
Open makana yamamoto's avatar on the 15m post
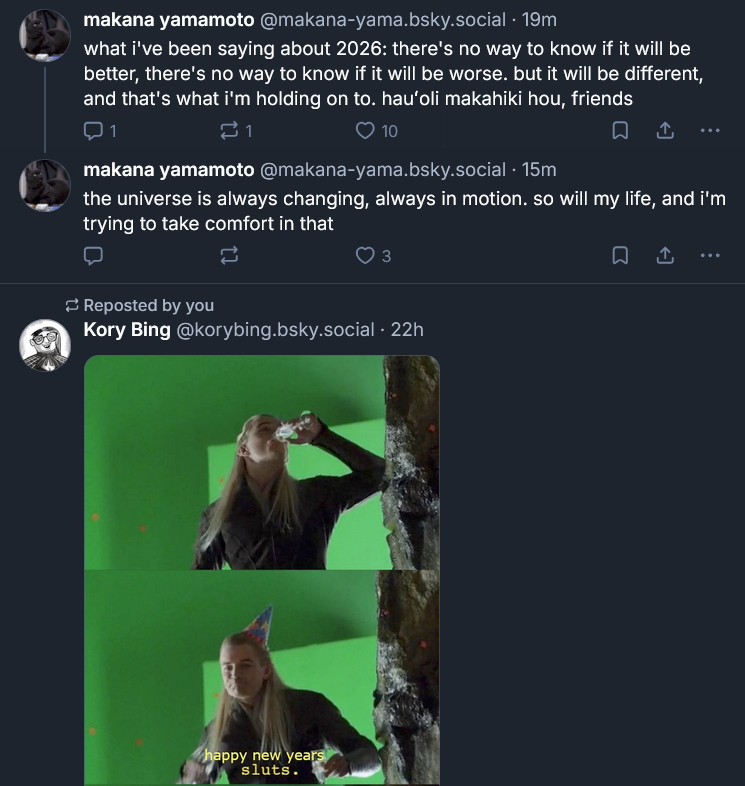coord(45,185)
